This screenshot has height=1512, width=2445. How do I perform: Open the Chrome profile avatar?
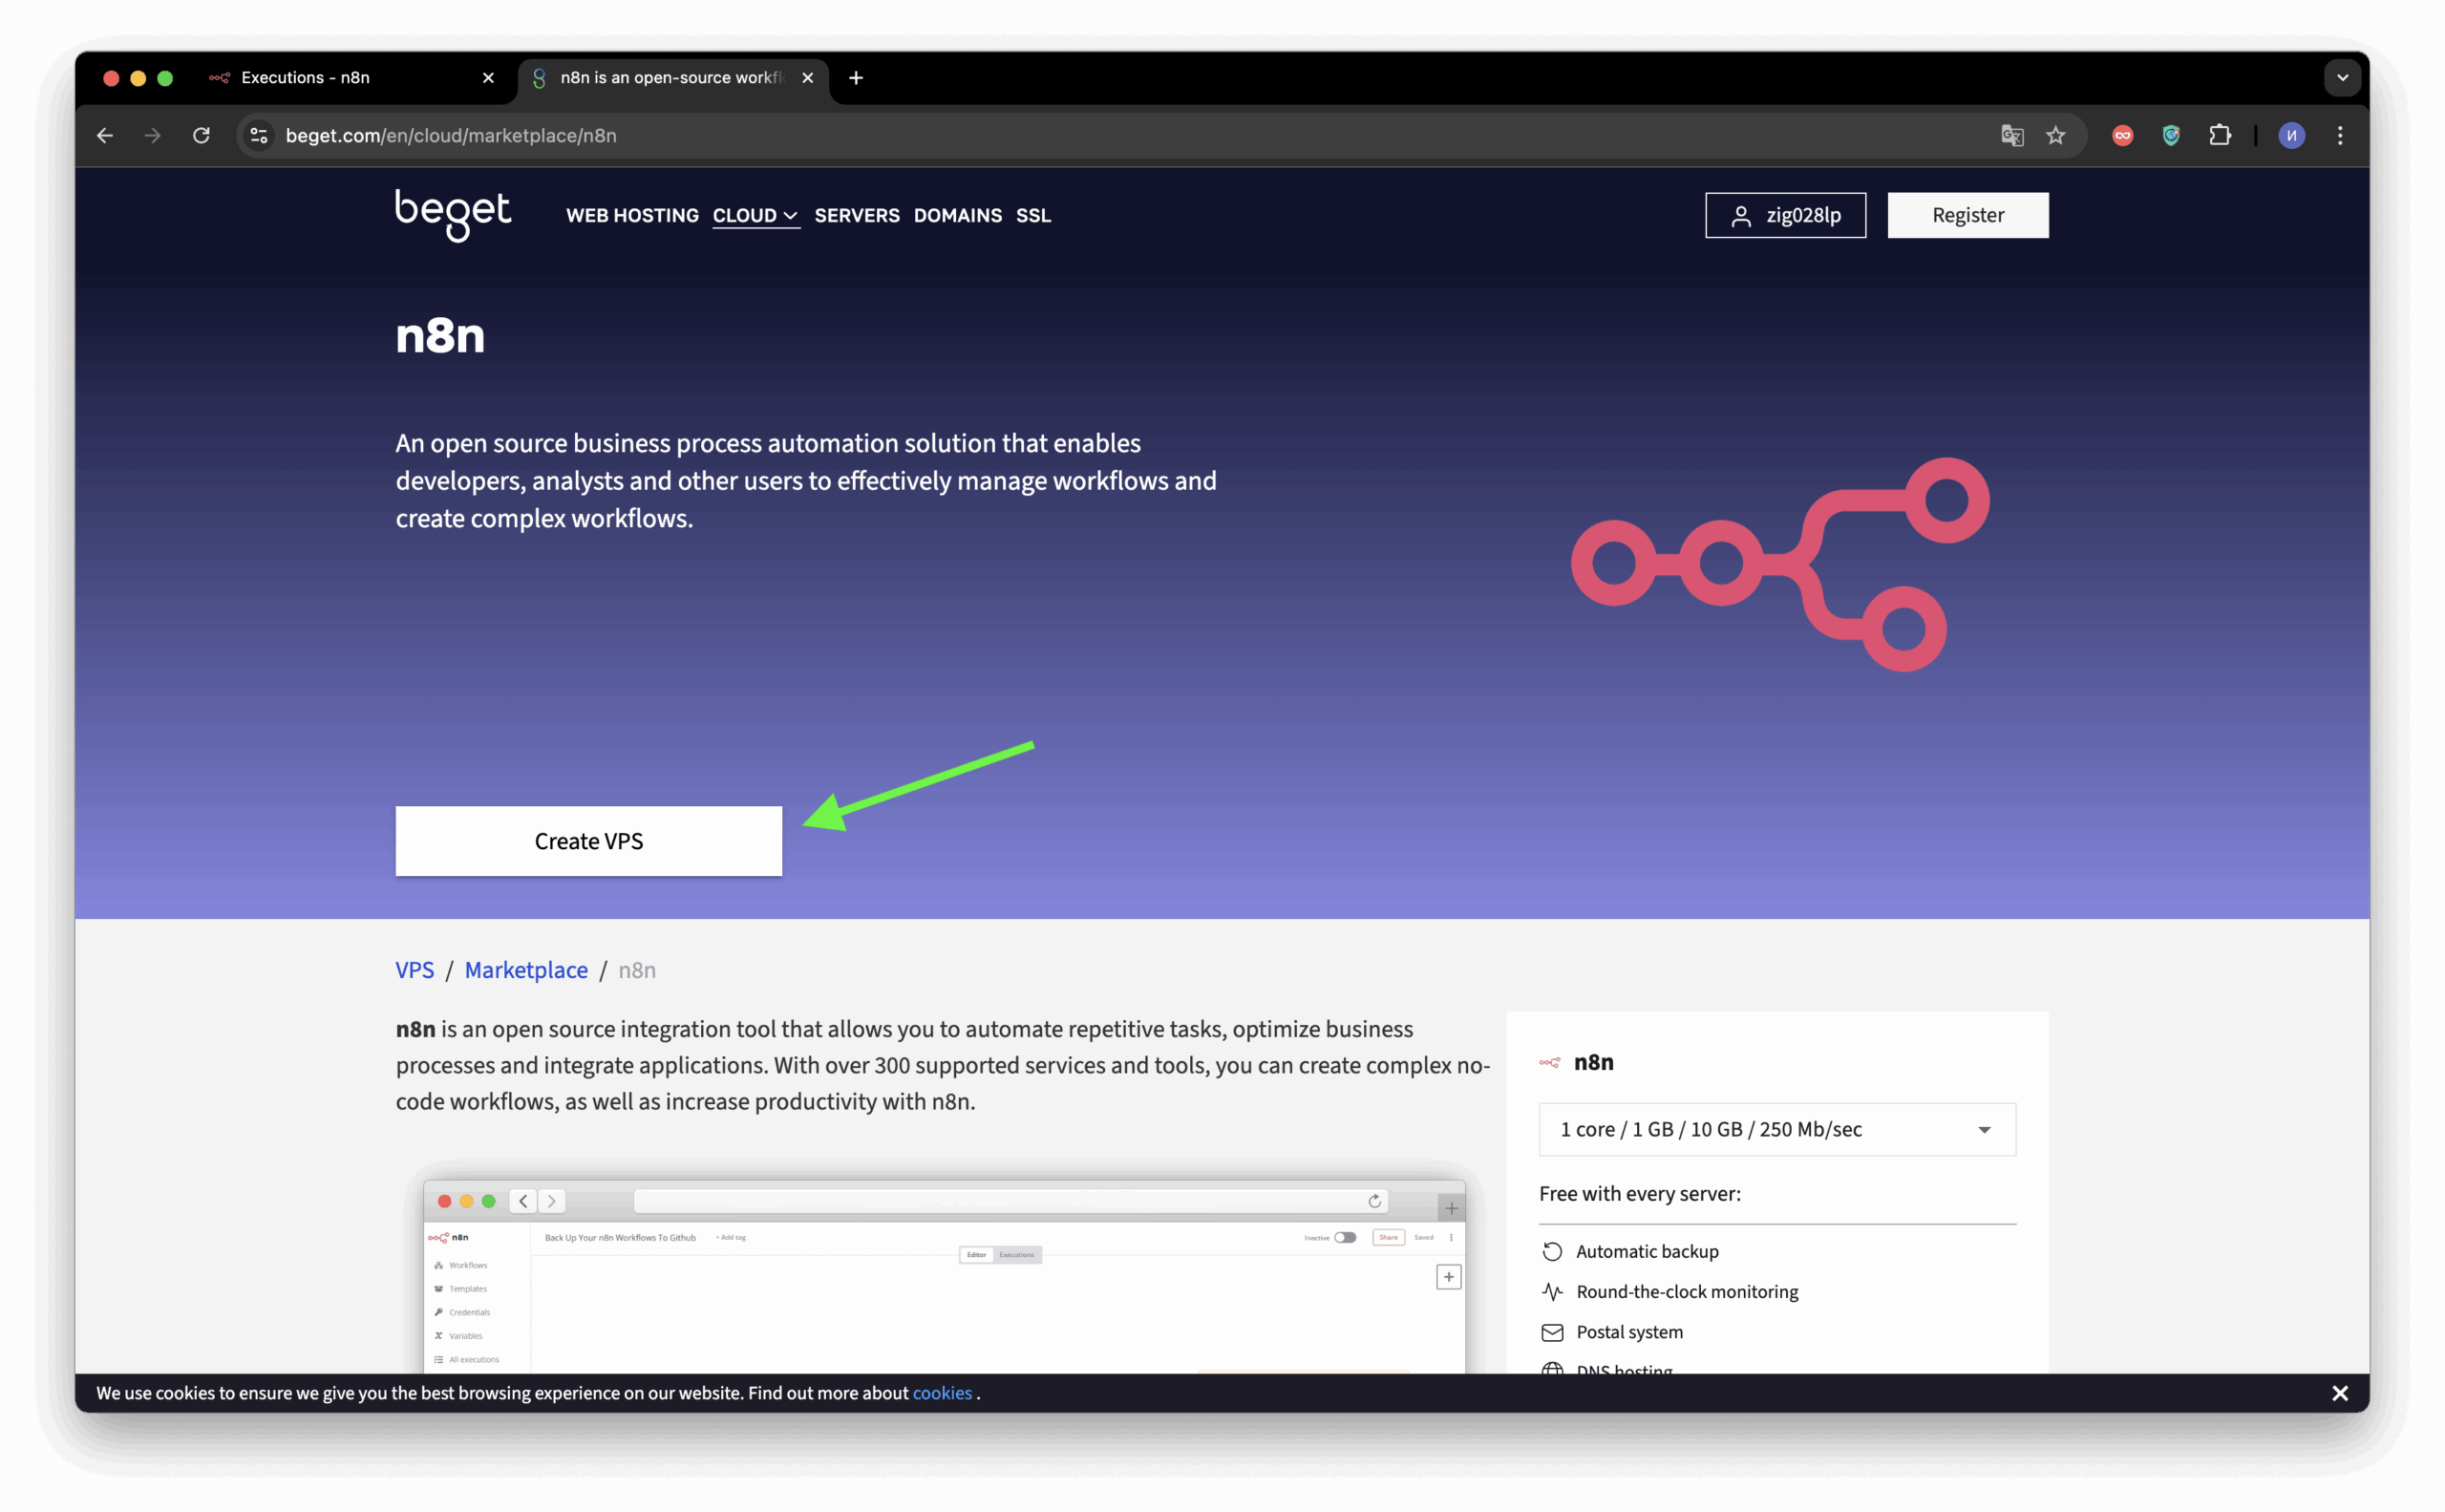click(2291, 135)
